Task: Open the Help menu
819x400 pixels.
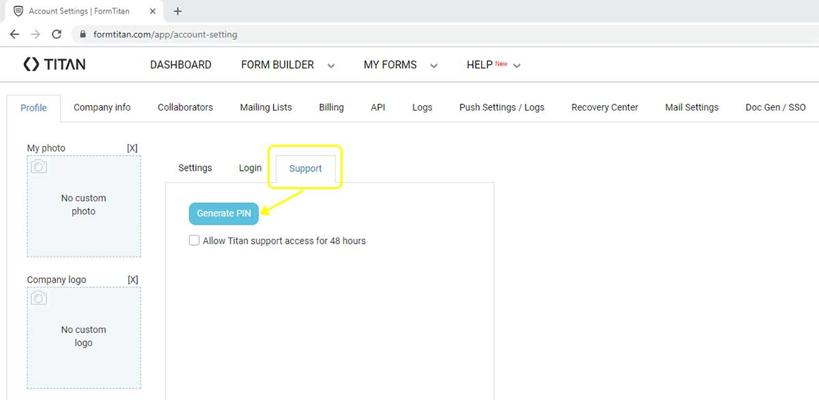Action: [x=479, y=65]
